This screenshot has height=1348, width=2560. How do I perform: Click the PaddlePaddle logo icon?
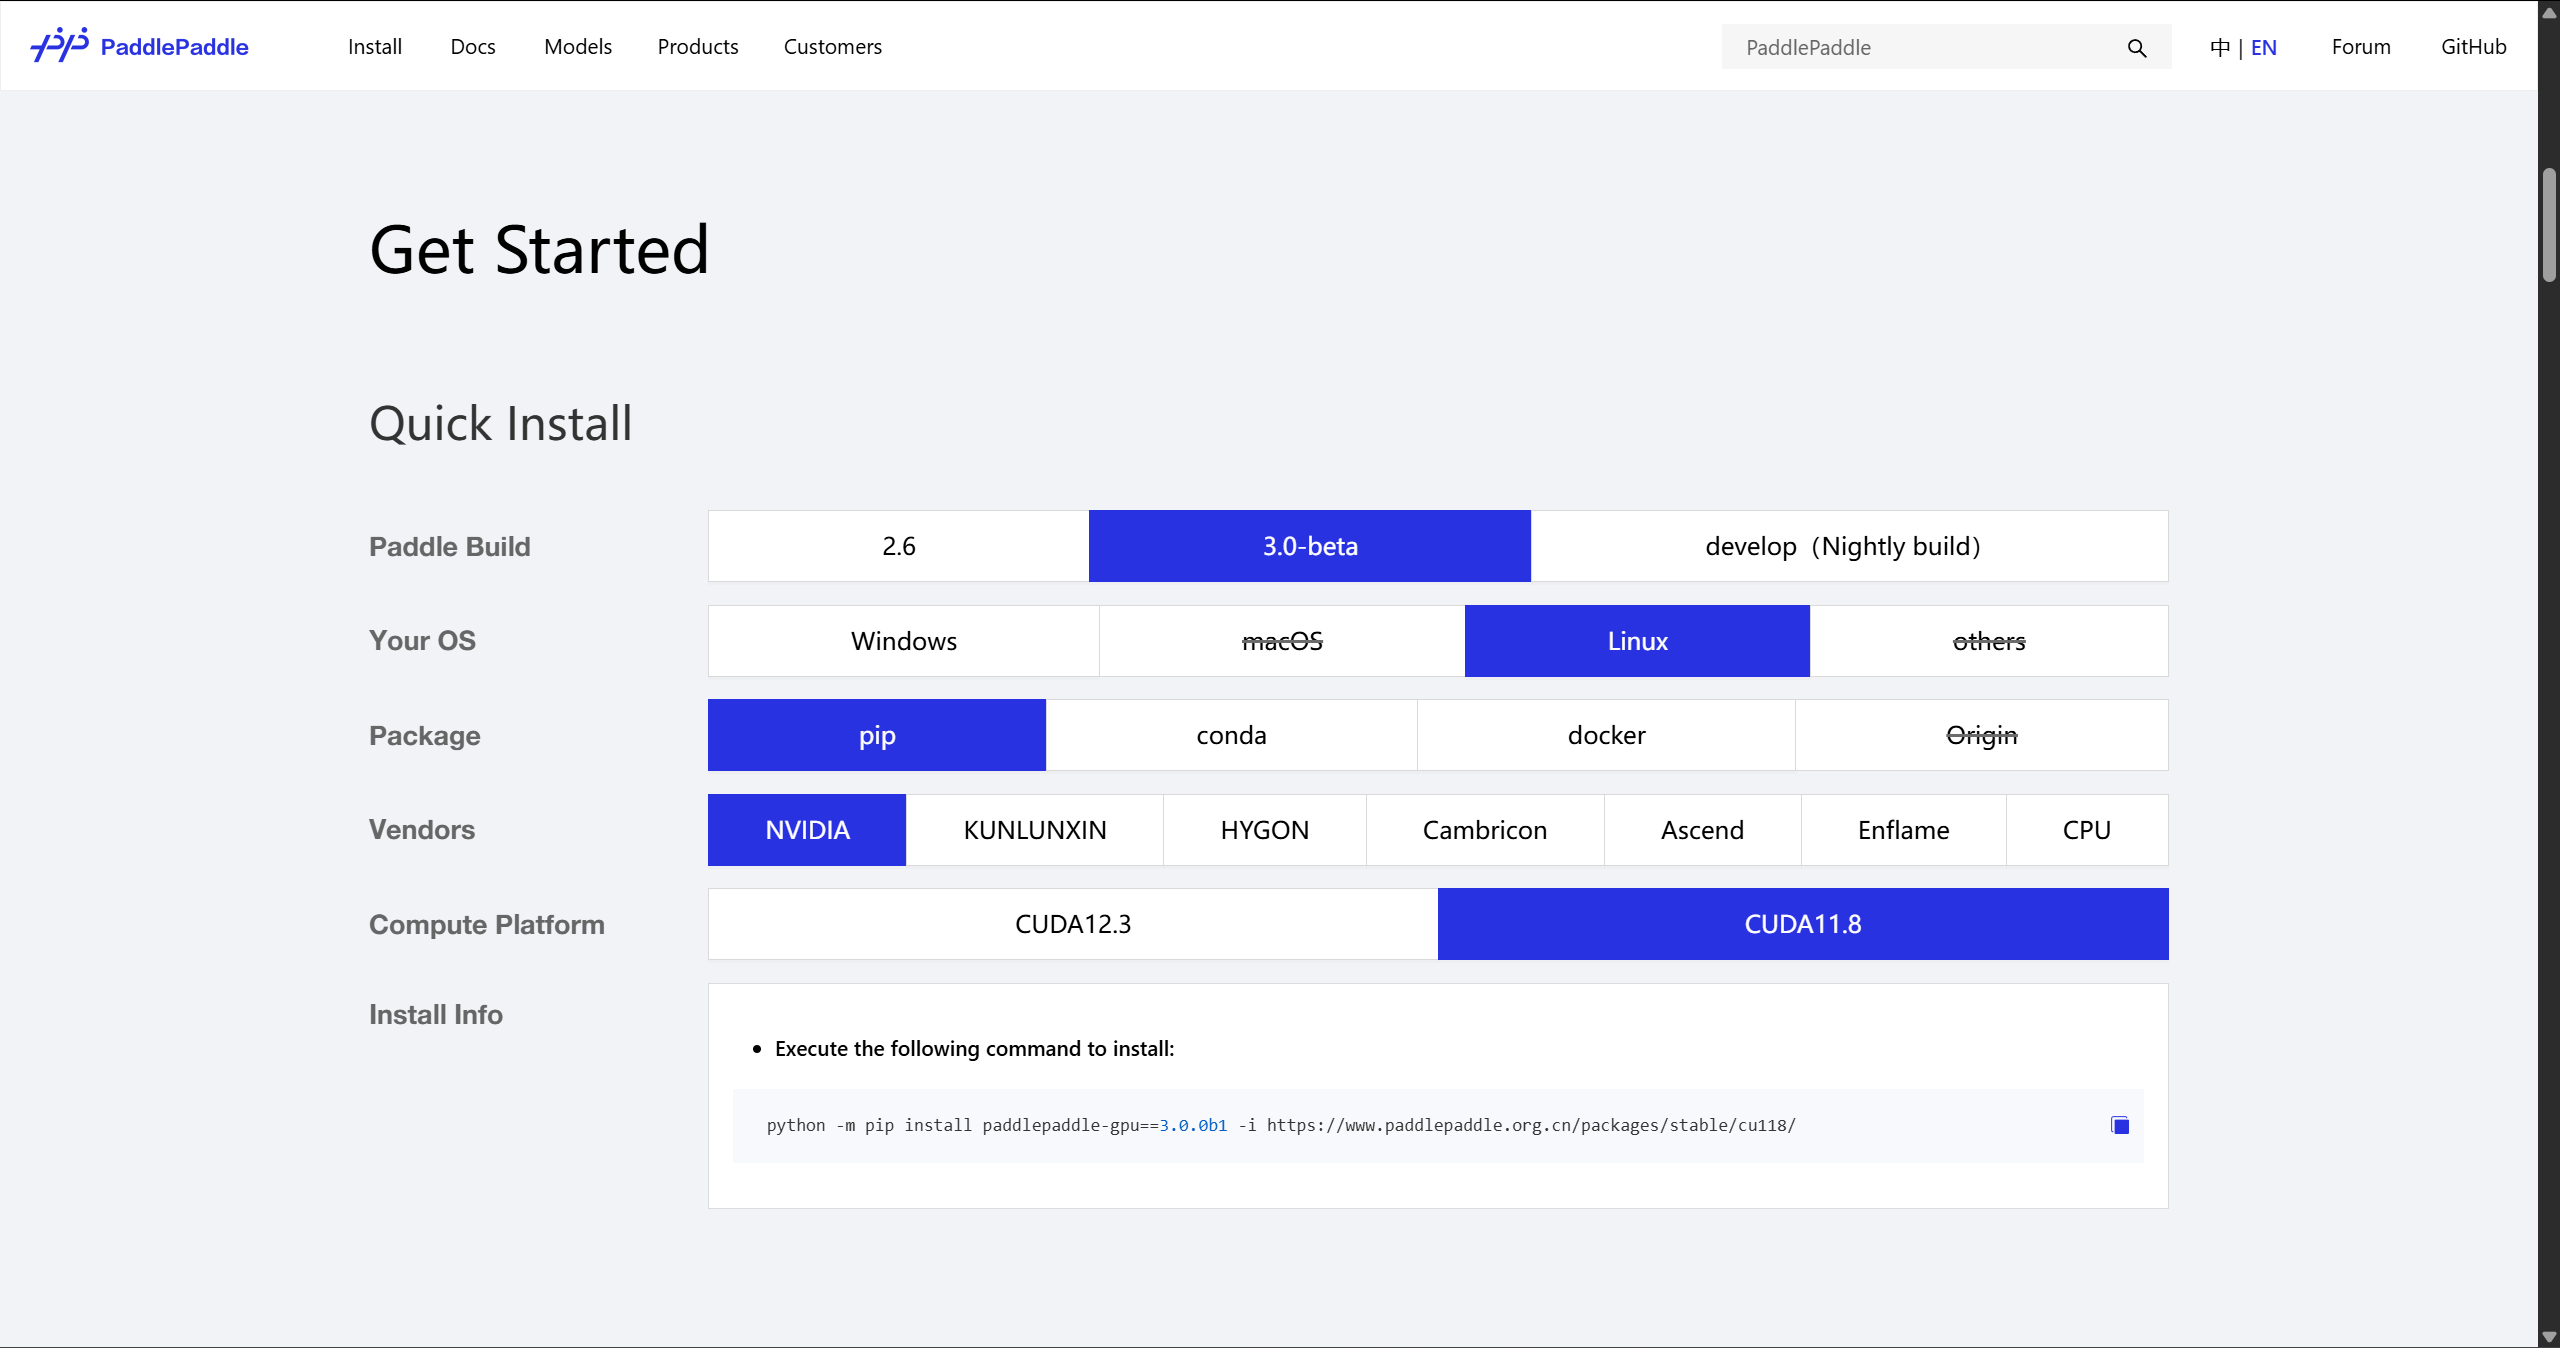click(x=60, y=46)
